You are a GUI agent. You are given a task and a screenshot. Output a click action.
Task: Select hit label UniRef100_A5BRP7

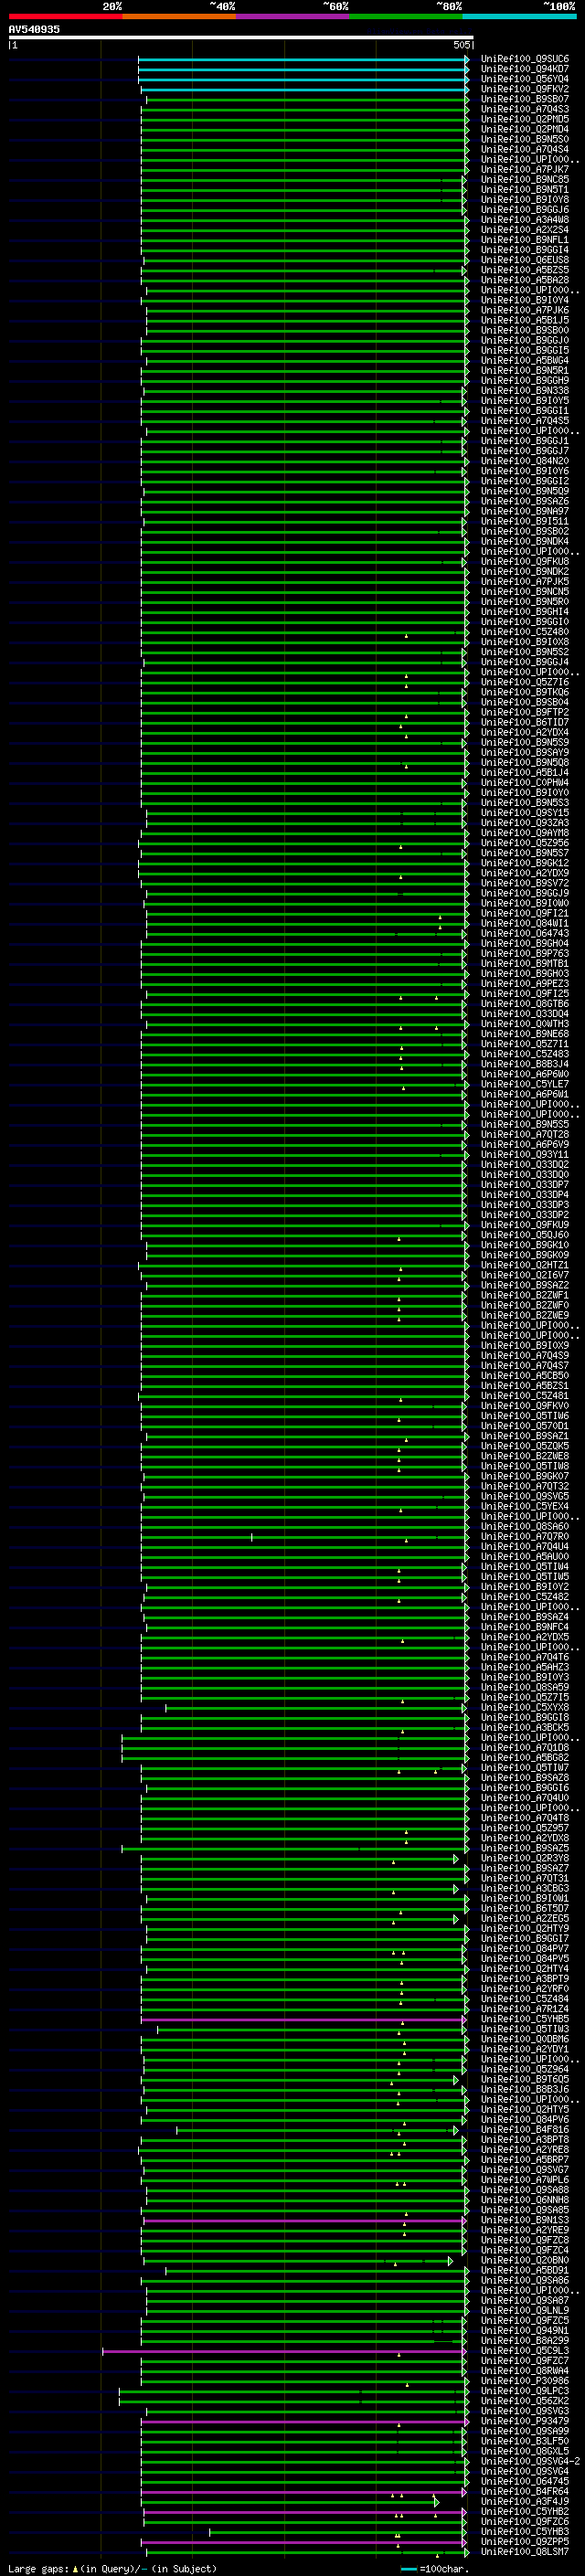(524, 2160)
